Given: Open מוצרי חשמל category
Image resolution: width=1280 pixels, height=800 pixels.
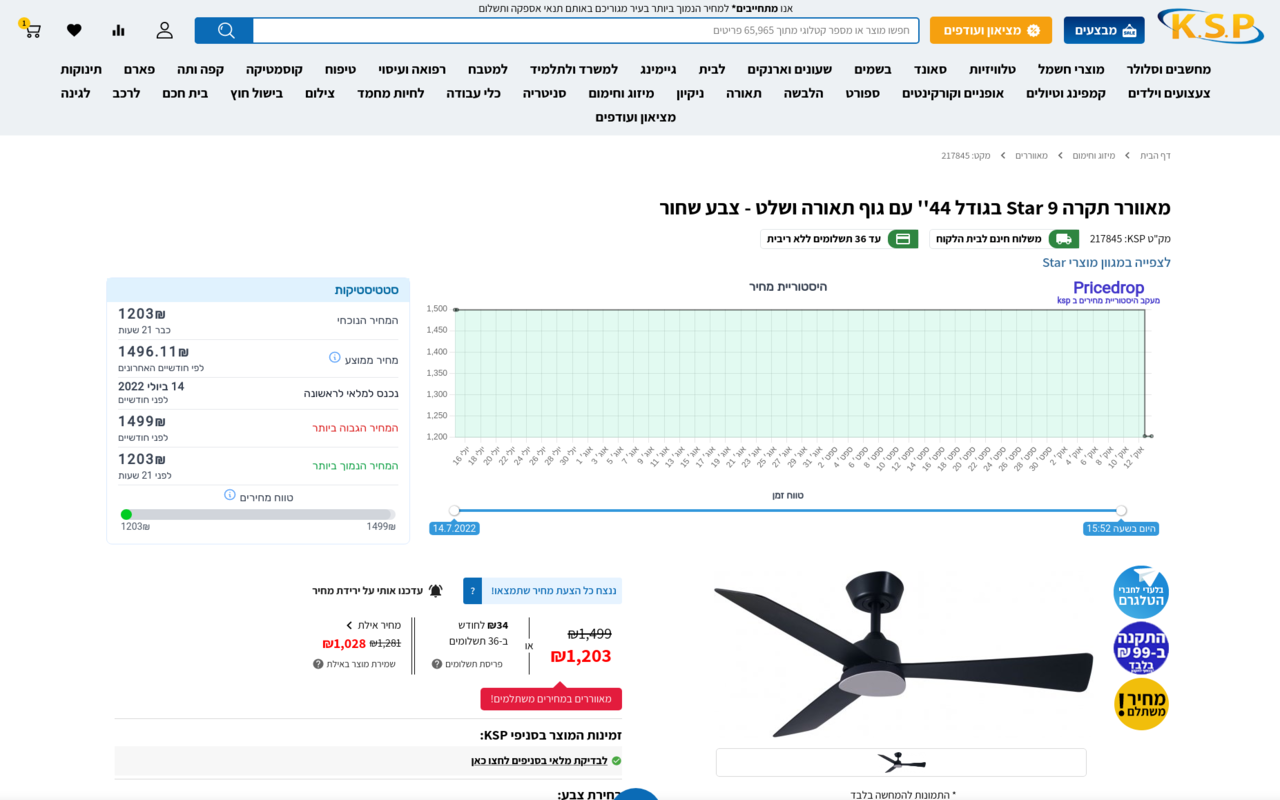Looking at the screenshot, I should pyautogui.click(x=1071, y=69).
